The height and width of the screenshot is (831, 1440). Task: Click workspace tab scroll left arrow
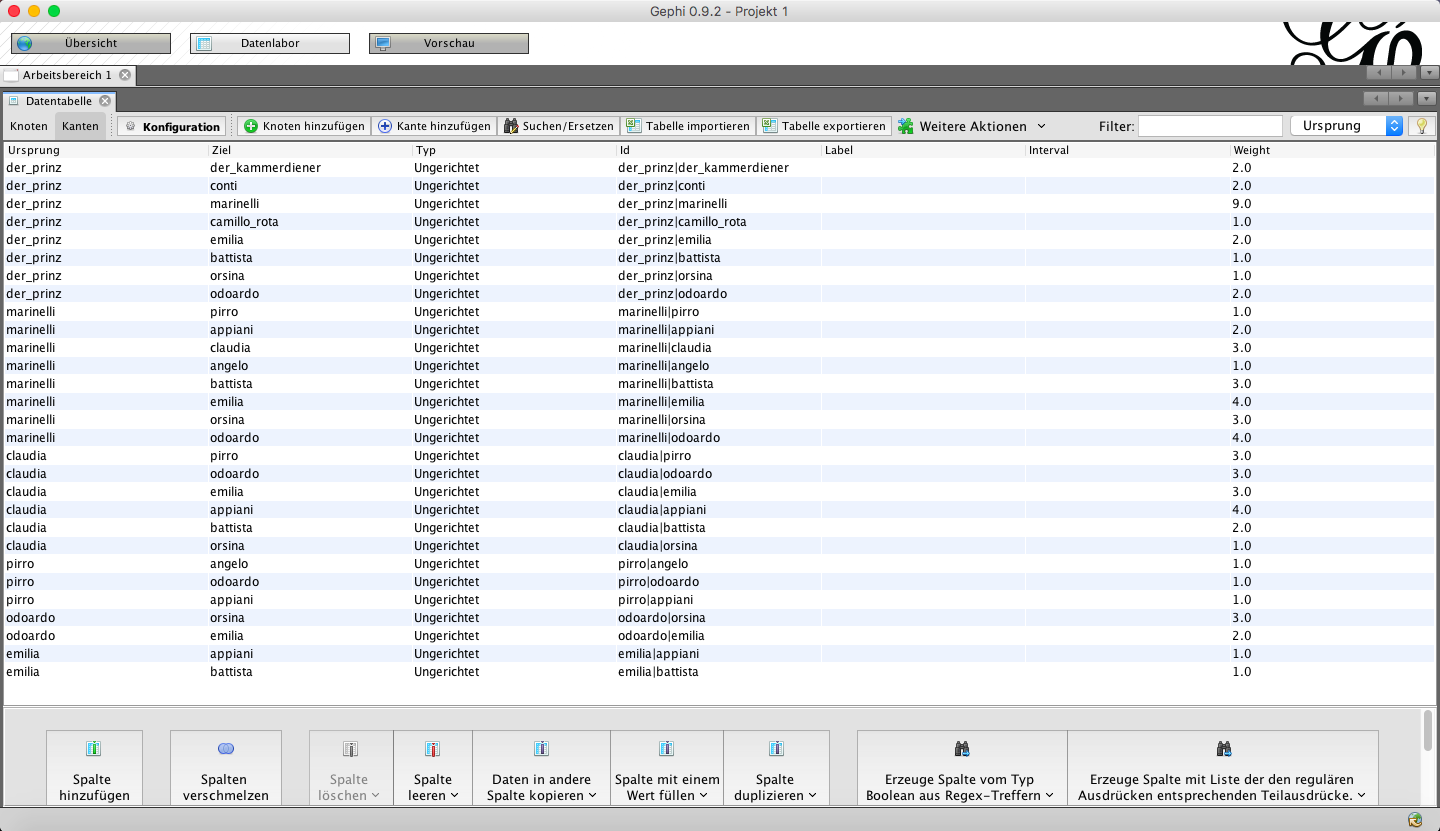pyautogui.click(x=1378, y=73)
